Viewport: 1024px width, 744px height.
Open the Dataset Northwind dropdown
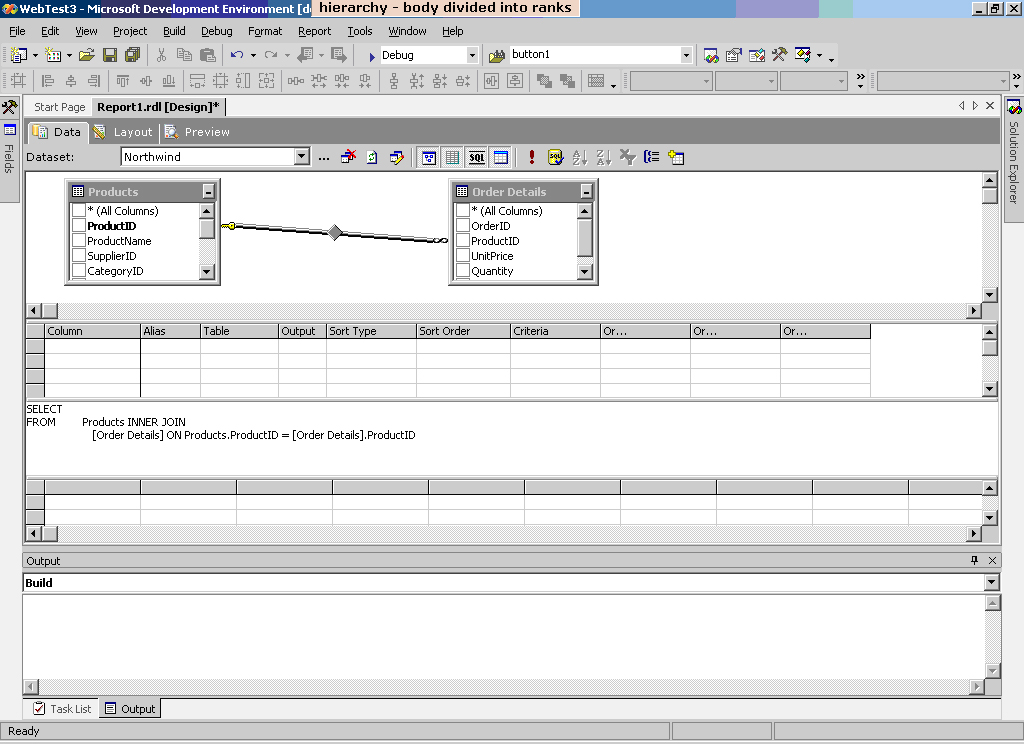pyautogui.click(x=301, y=157)
